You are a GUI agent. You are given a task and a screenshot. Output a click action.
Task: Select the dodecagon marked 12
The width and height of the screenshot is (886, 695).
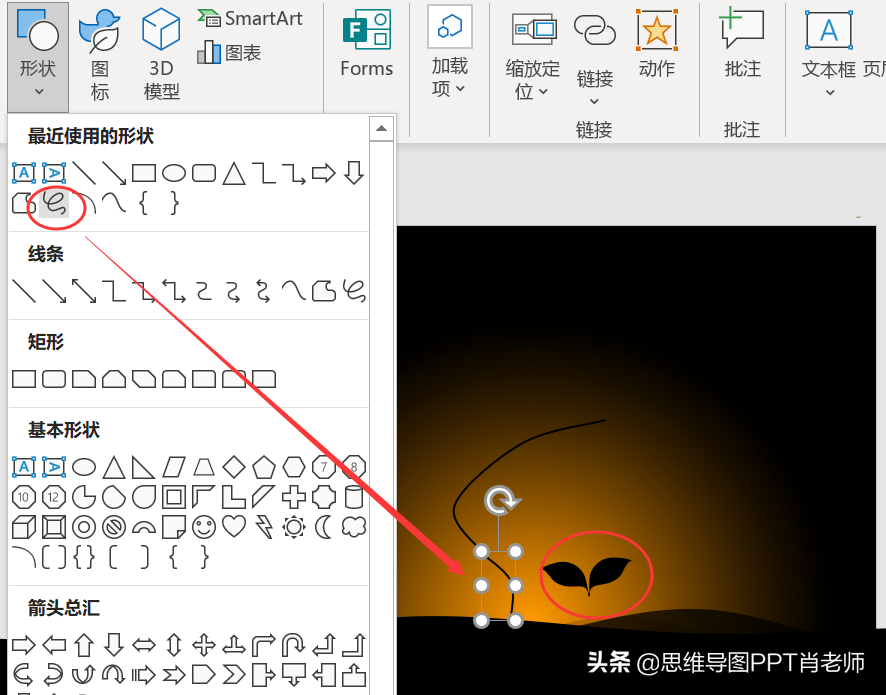pos(54,497)
